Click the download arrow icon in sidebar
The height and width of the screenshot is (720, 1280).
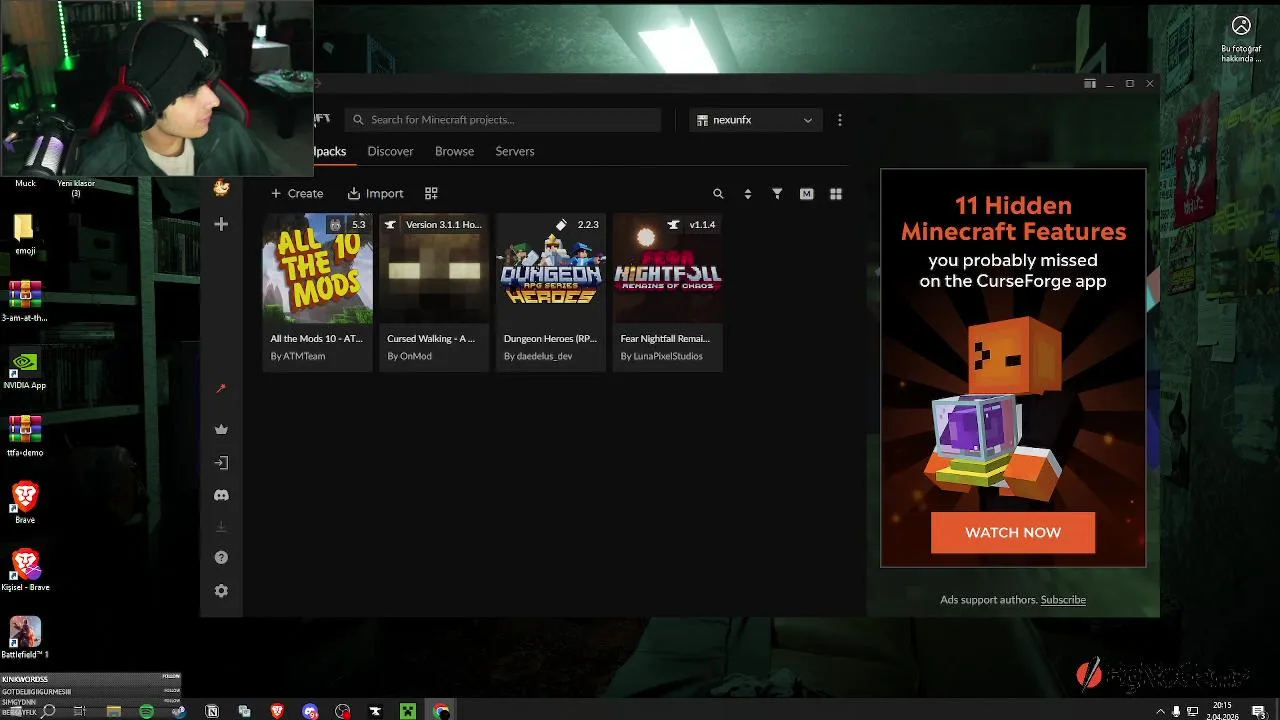pyautogui.click(x=221, y=526)
